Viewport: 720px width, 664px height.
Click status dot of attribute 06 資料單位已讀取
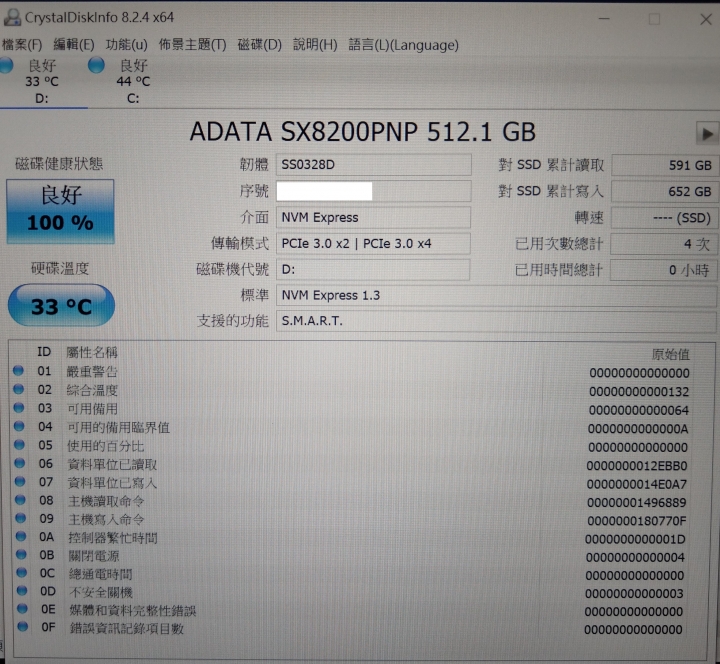pos(20,463)
